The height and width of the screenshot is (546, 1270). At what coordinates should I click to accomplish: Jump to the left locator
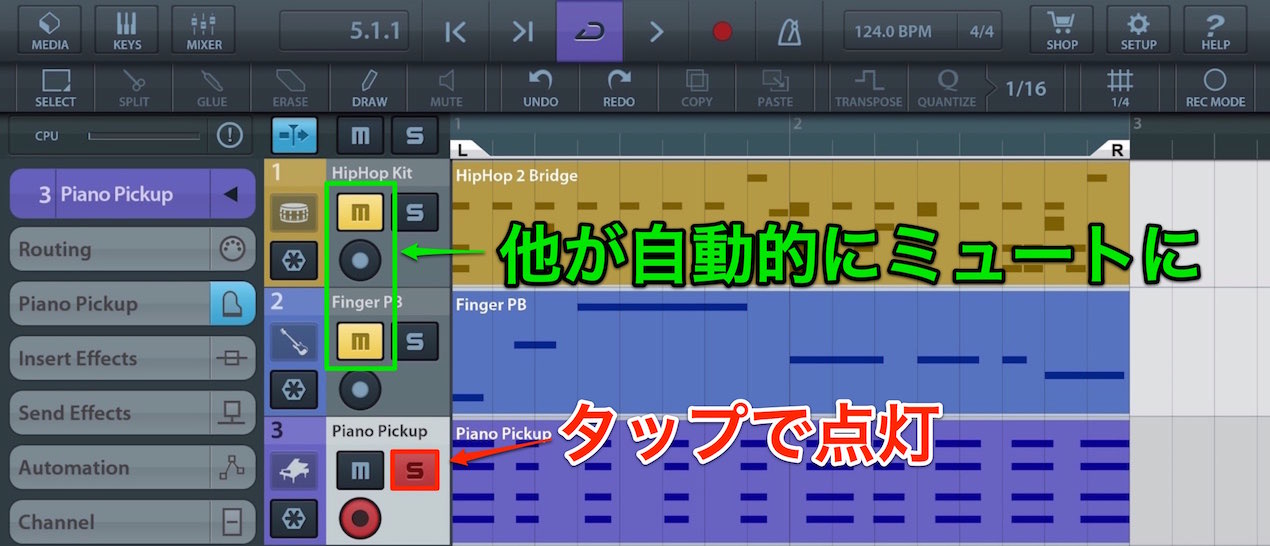click(x=455, y=31)
